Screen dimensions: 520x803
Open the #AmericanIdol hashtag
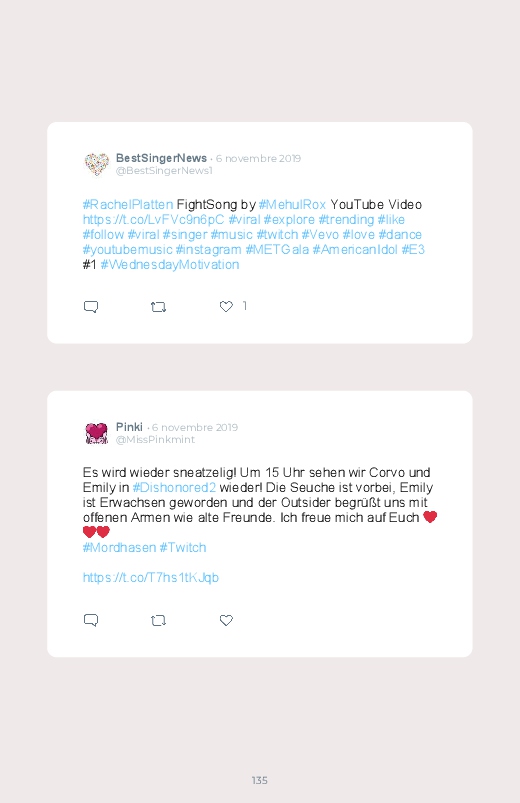pos(355,250)
